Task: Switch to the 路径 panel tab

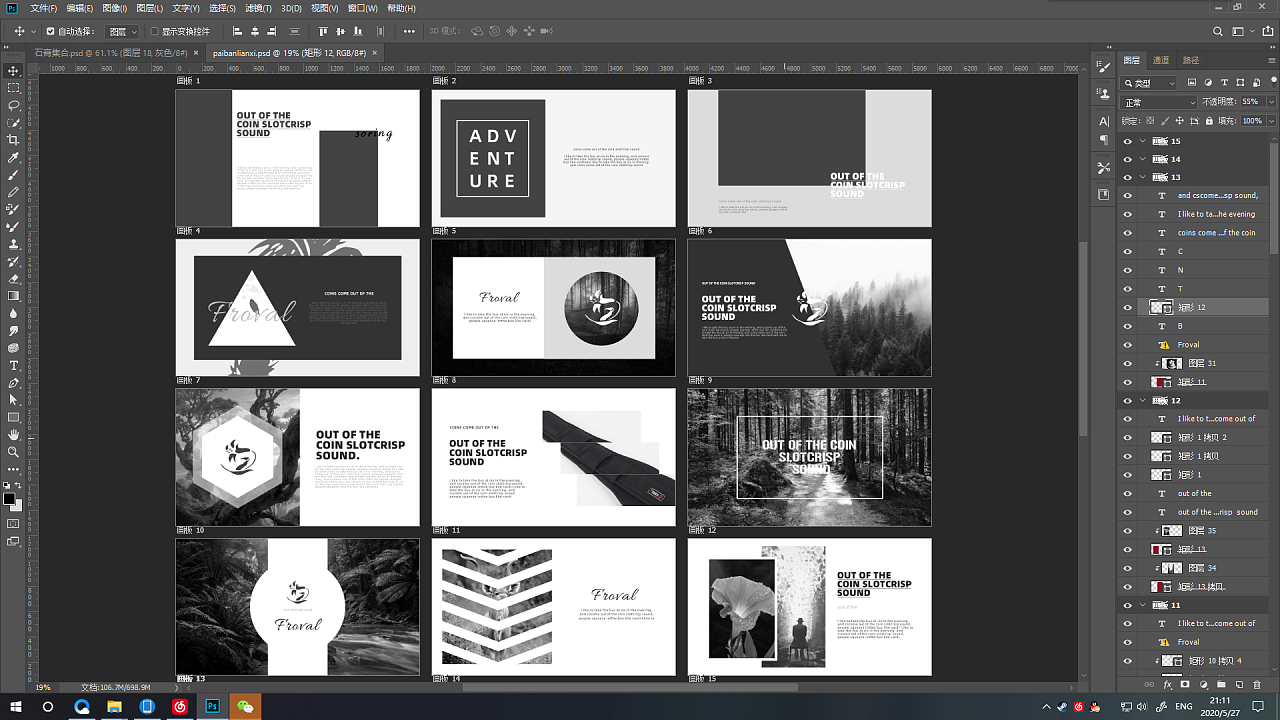Action: coord(1190,61)
